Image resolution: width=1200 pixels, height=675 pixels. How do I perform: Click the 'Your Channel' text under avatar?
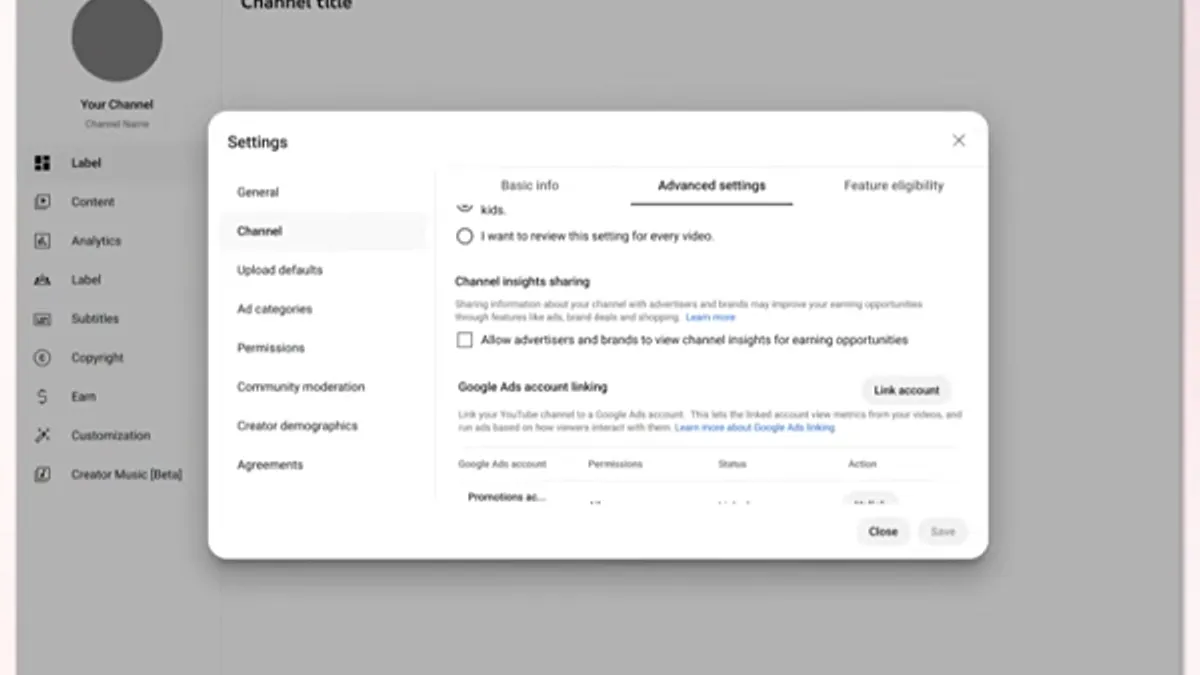(117, 104)
